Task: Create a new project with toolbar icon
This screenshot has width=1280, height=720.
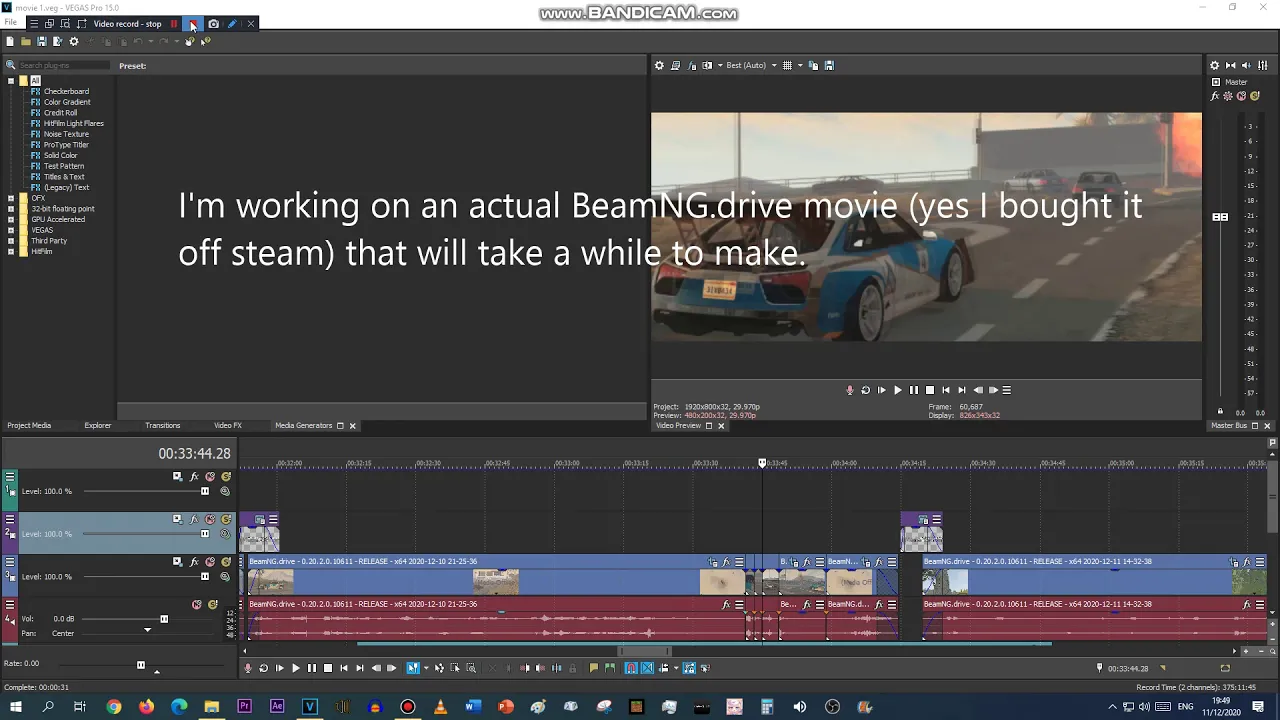Action: 10,41
